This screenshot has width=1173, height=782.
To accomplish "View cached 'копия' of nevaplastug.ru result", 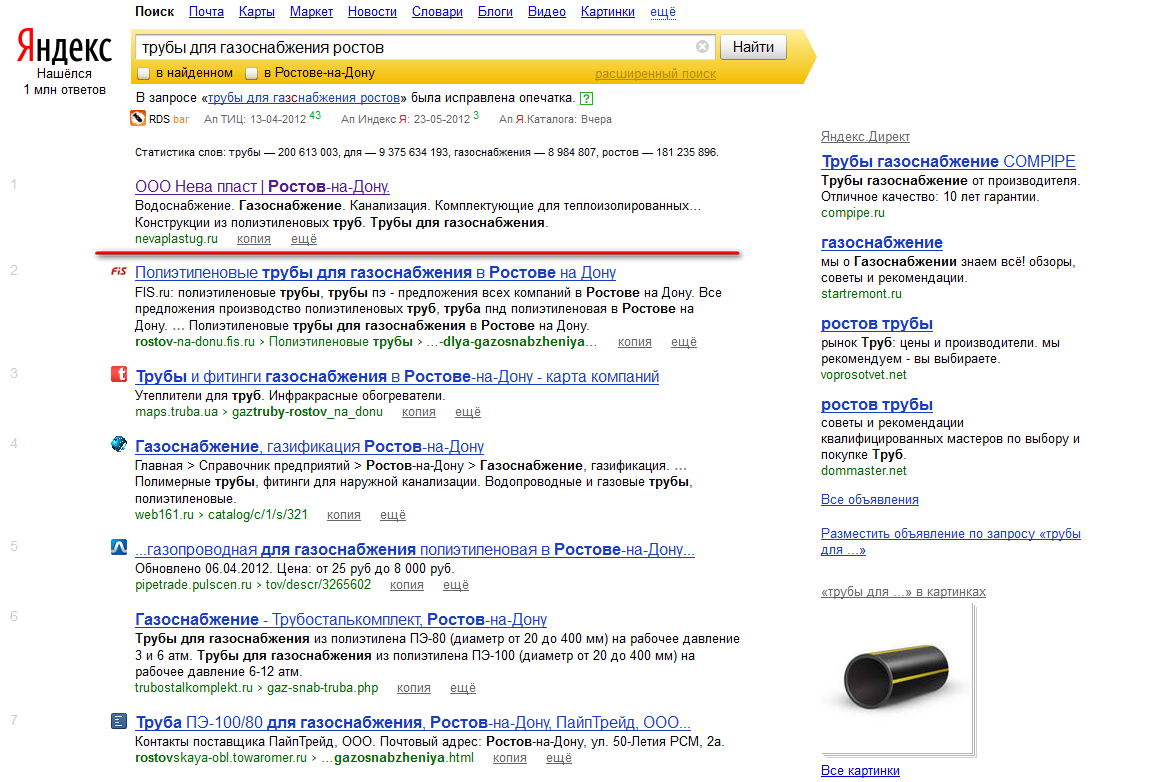I will 254,239.
